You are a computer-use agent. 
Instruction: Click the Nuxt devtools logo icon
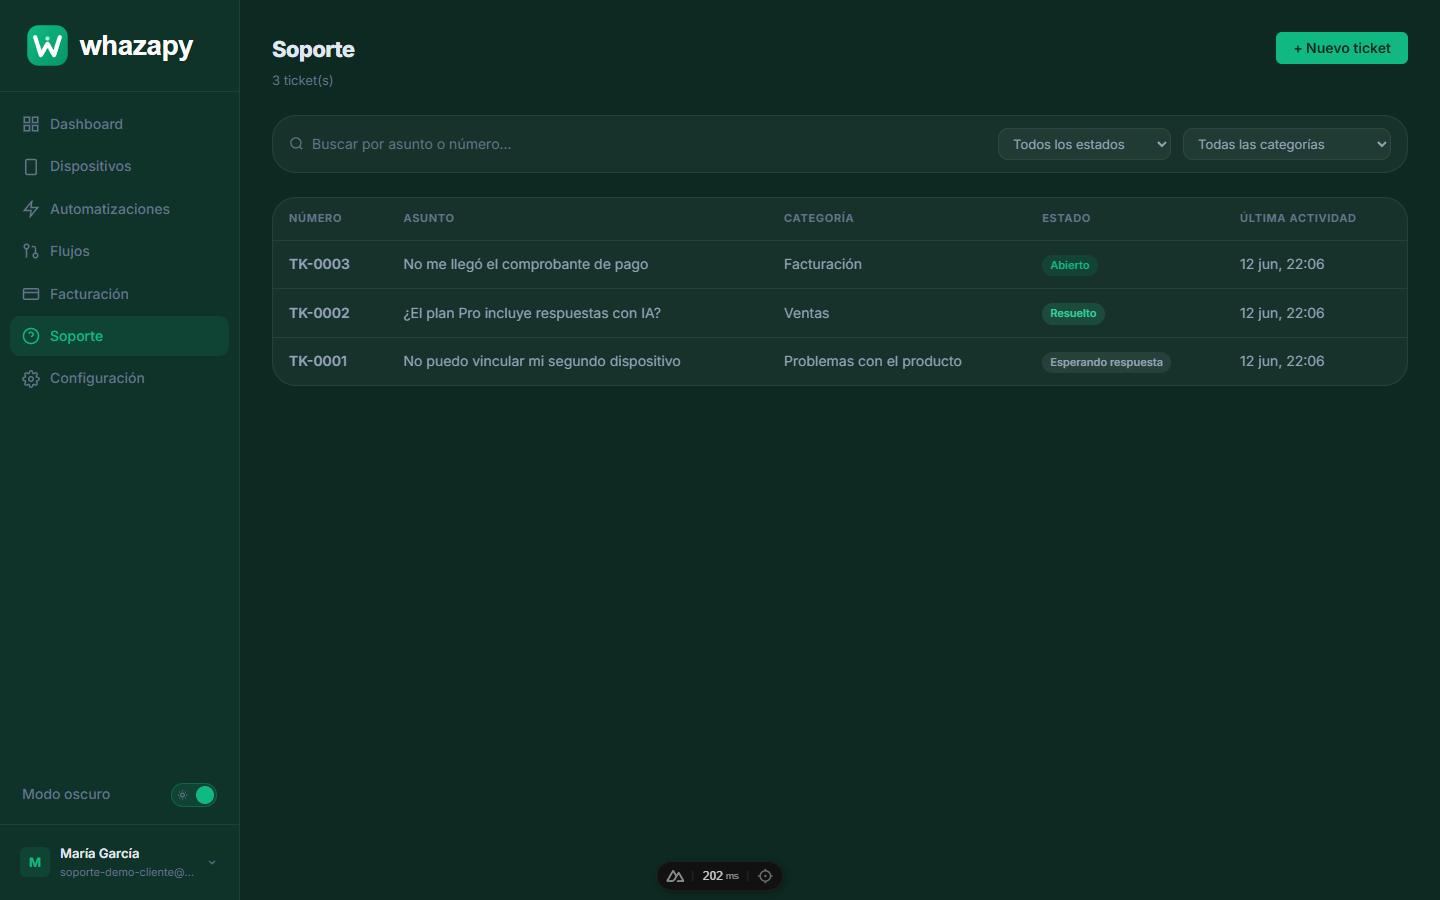pos(675,876)
